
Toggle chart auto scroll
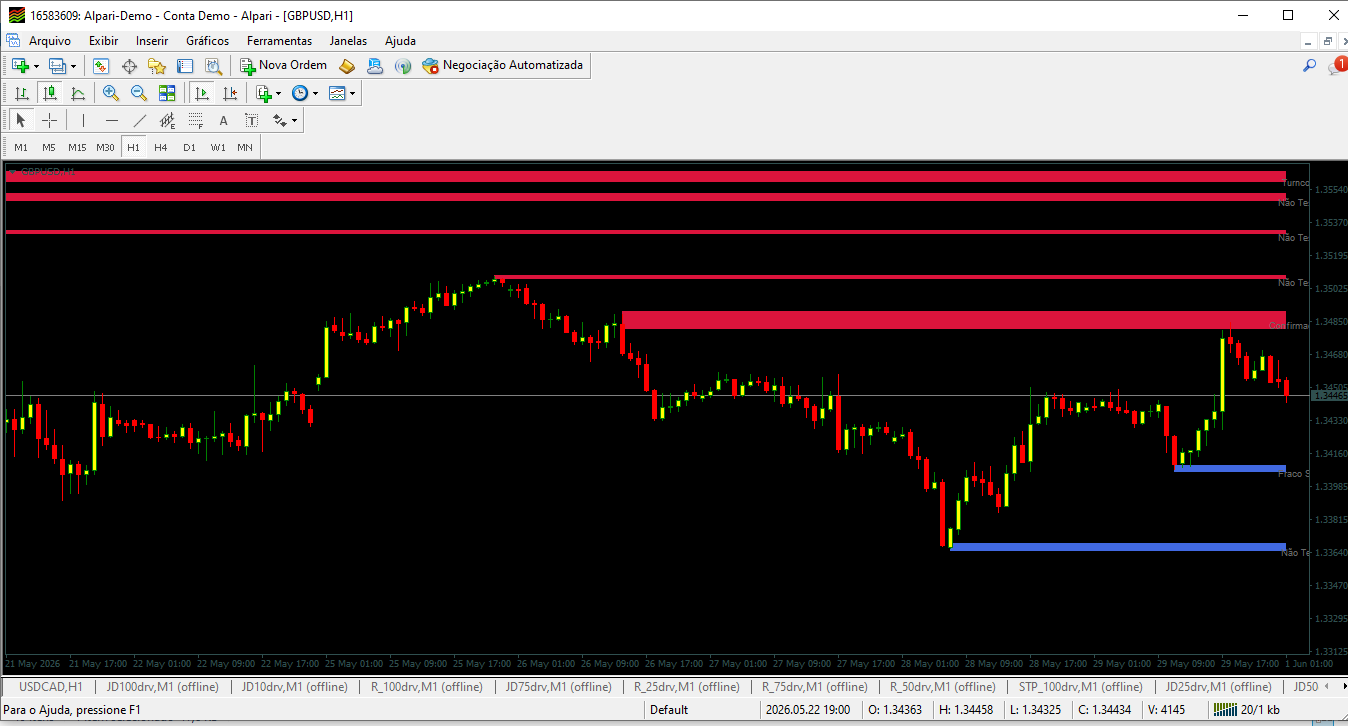202,93
